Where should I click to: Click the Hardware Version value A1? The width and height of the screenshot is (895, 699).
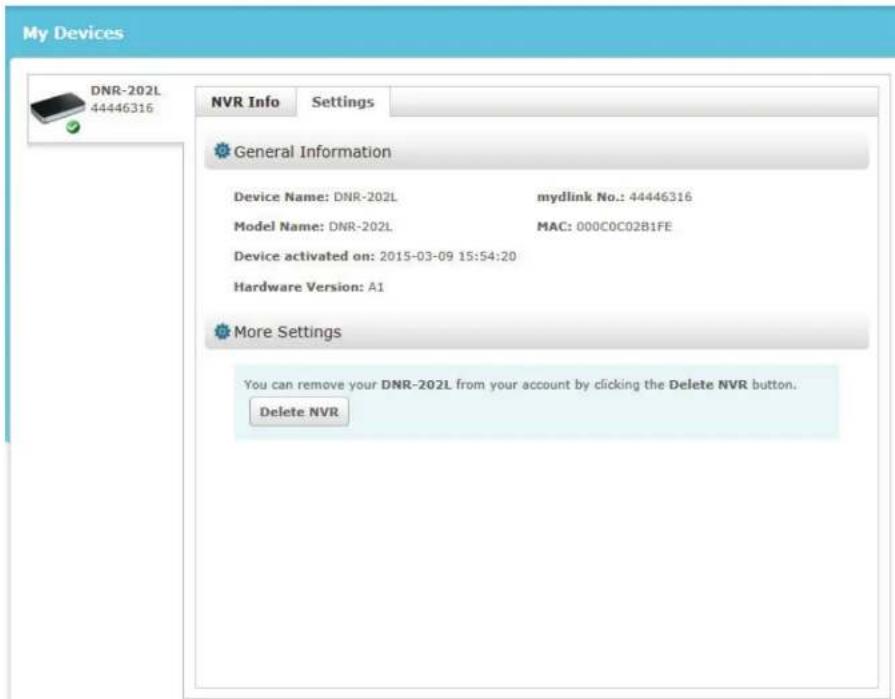(376, 287)
